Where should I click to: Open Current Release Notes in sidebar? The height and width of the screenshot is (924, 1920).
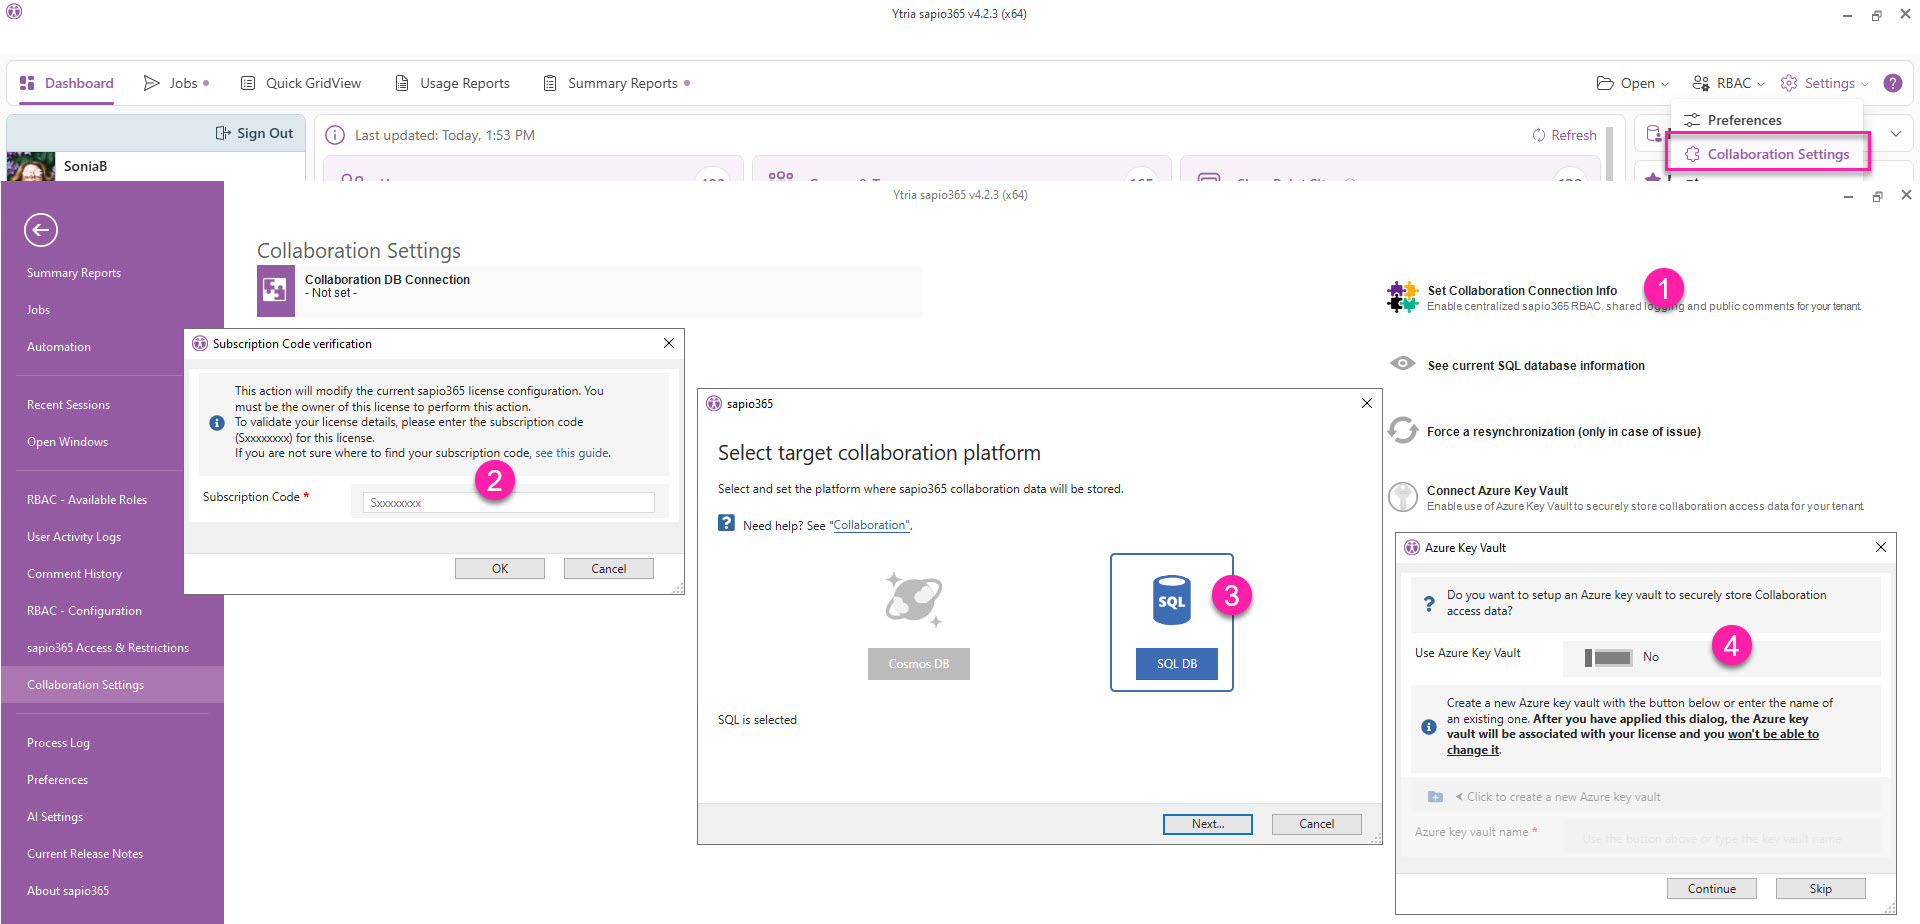pos(85,854)
